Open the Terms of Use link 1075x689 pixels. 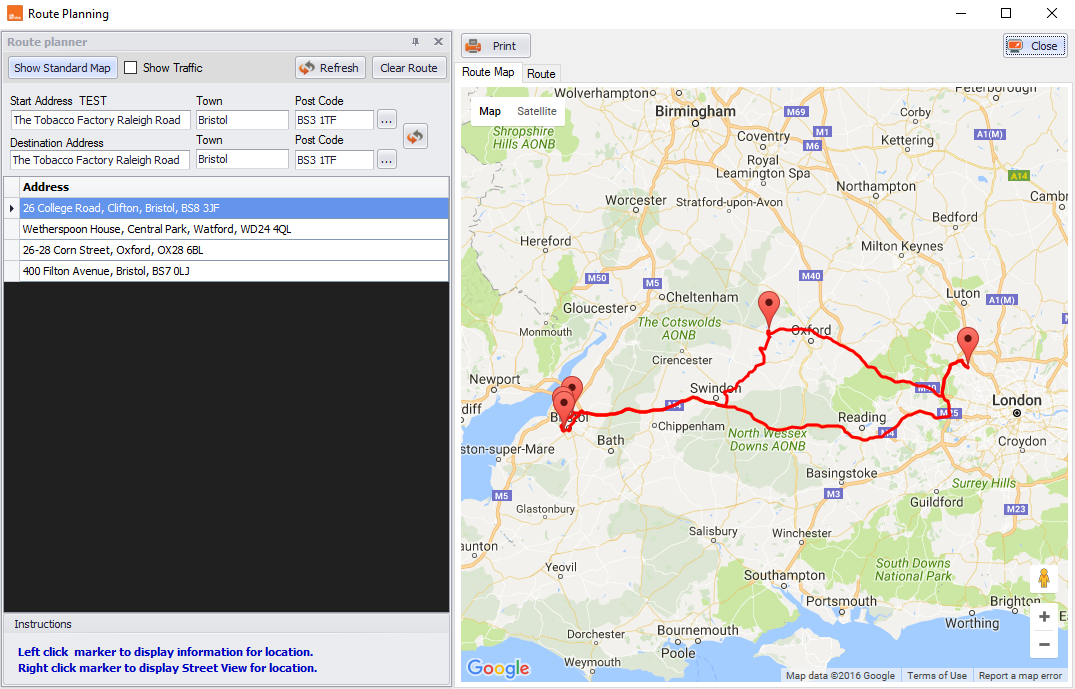coord(937,675)
